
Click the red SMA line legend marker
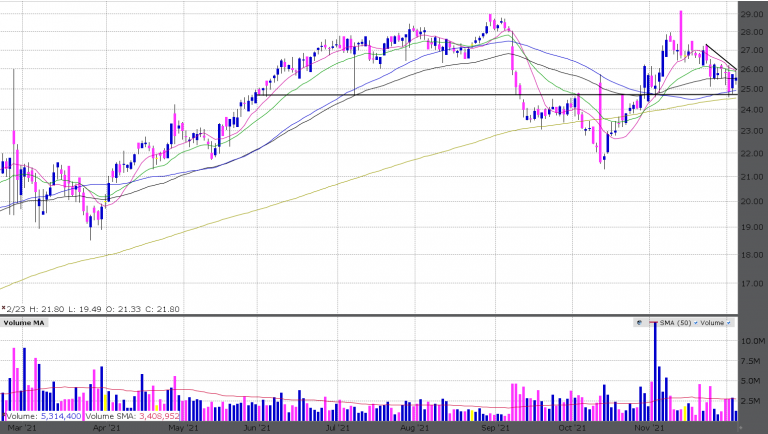pyautogui.click(x=654, y=323)
